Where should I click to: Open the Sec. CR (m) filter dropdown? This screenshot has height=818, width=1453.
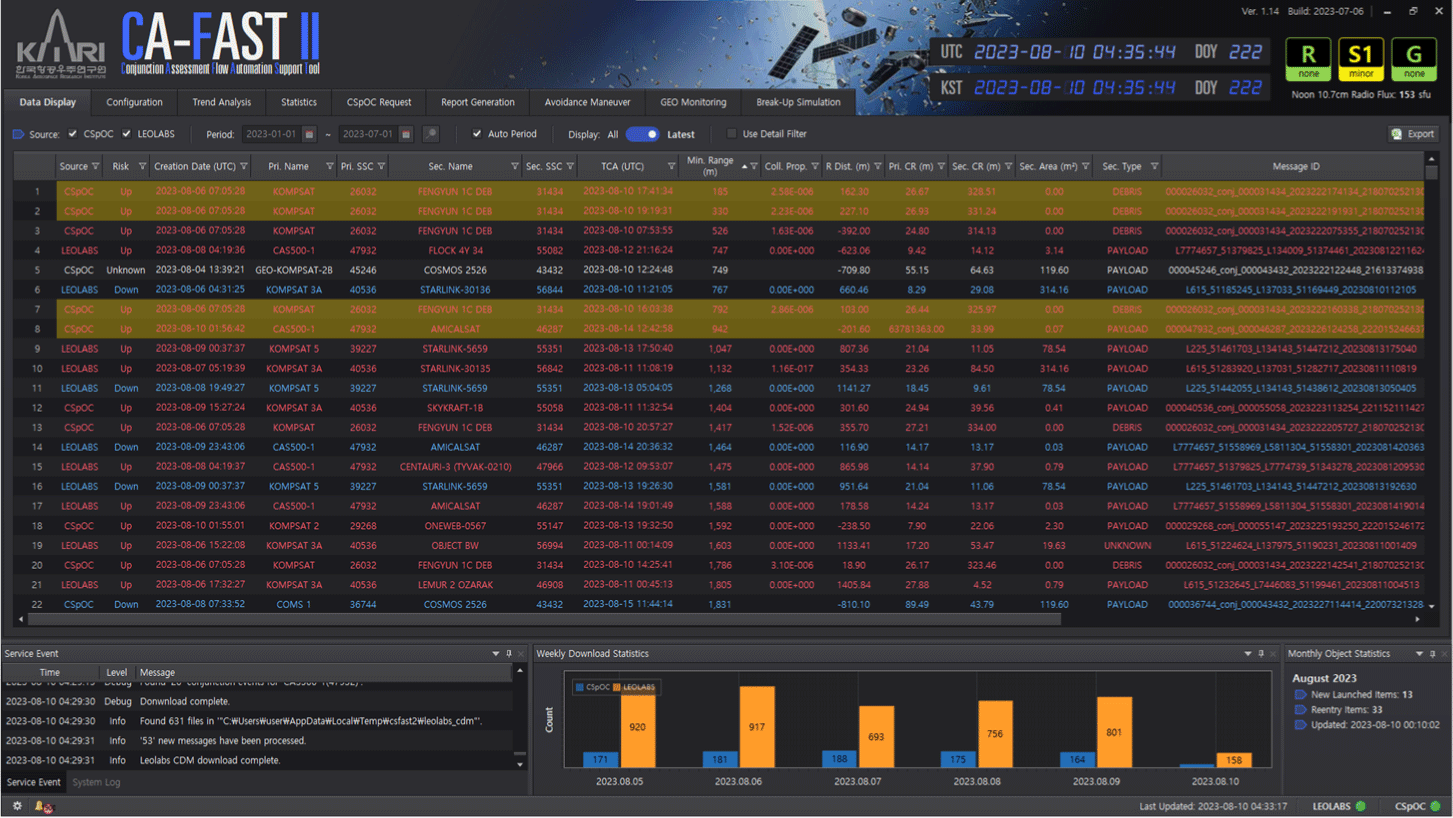pos(1008,167)
